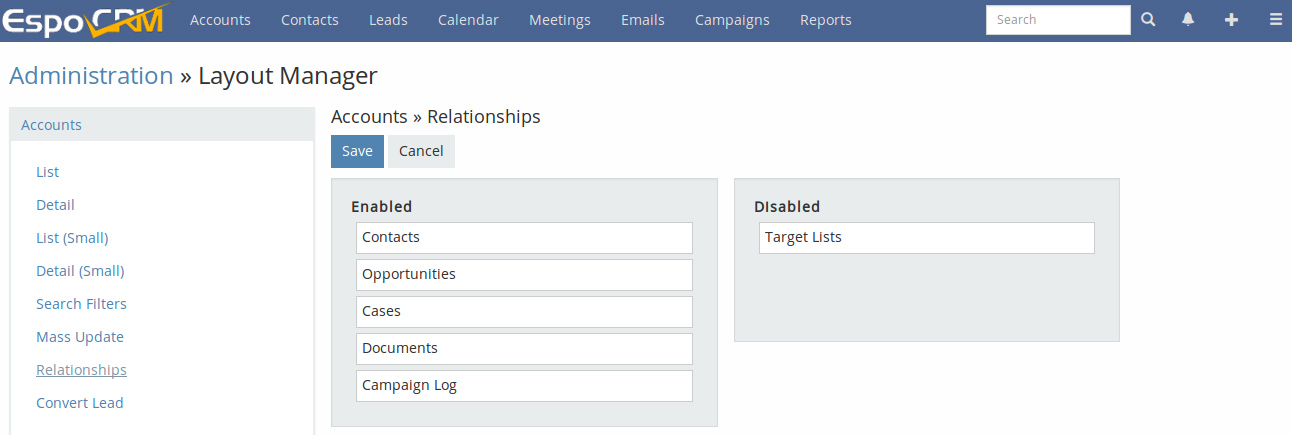Viewport: 1292px width, 435px height.
Task: Click the Administration breadcrumb link
Action: (x=91, y=76)
